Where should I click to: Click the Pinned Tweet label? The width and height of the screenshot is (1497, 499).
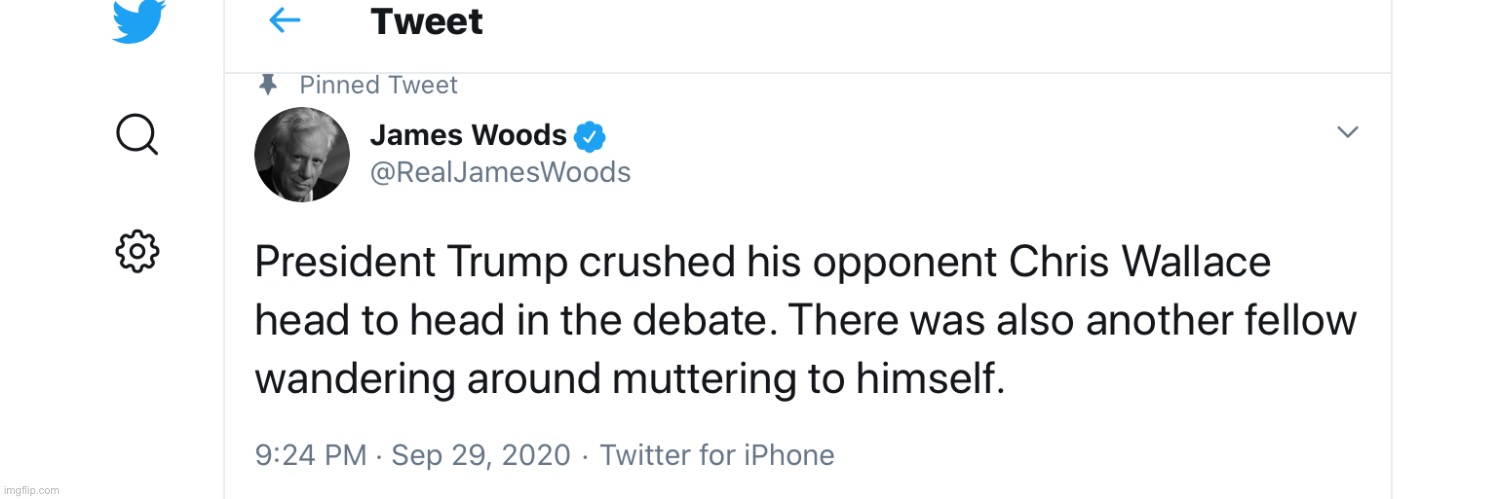pyautogui.click(x=378, y=85)
